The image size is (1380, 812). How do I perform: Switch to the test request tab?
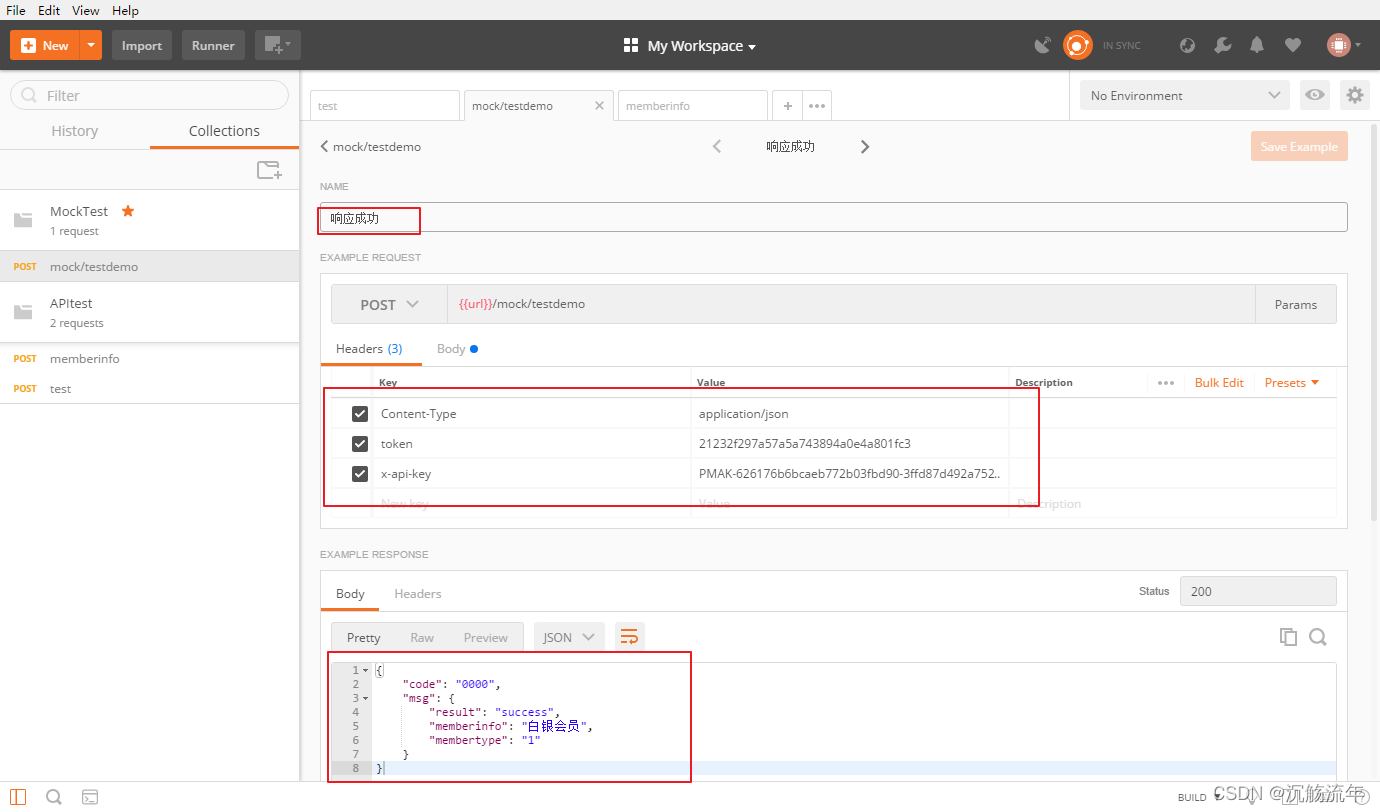coord(384,105)
